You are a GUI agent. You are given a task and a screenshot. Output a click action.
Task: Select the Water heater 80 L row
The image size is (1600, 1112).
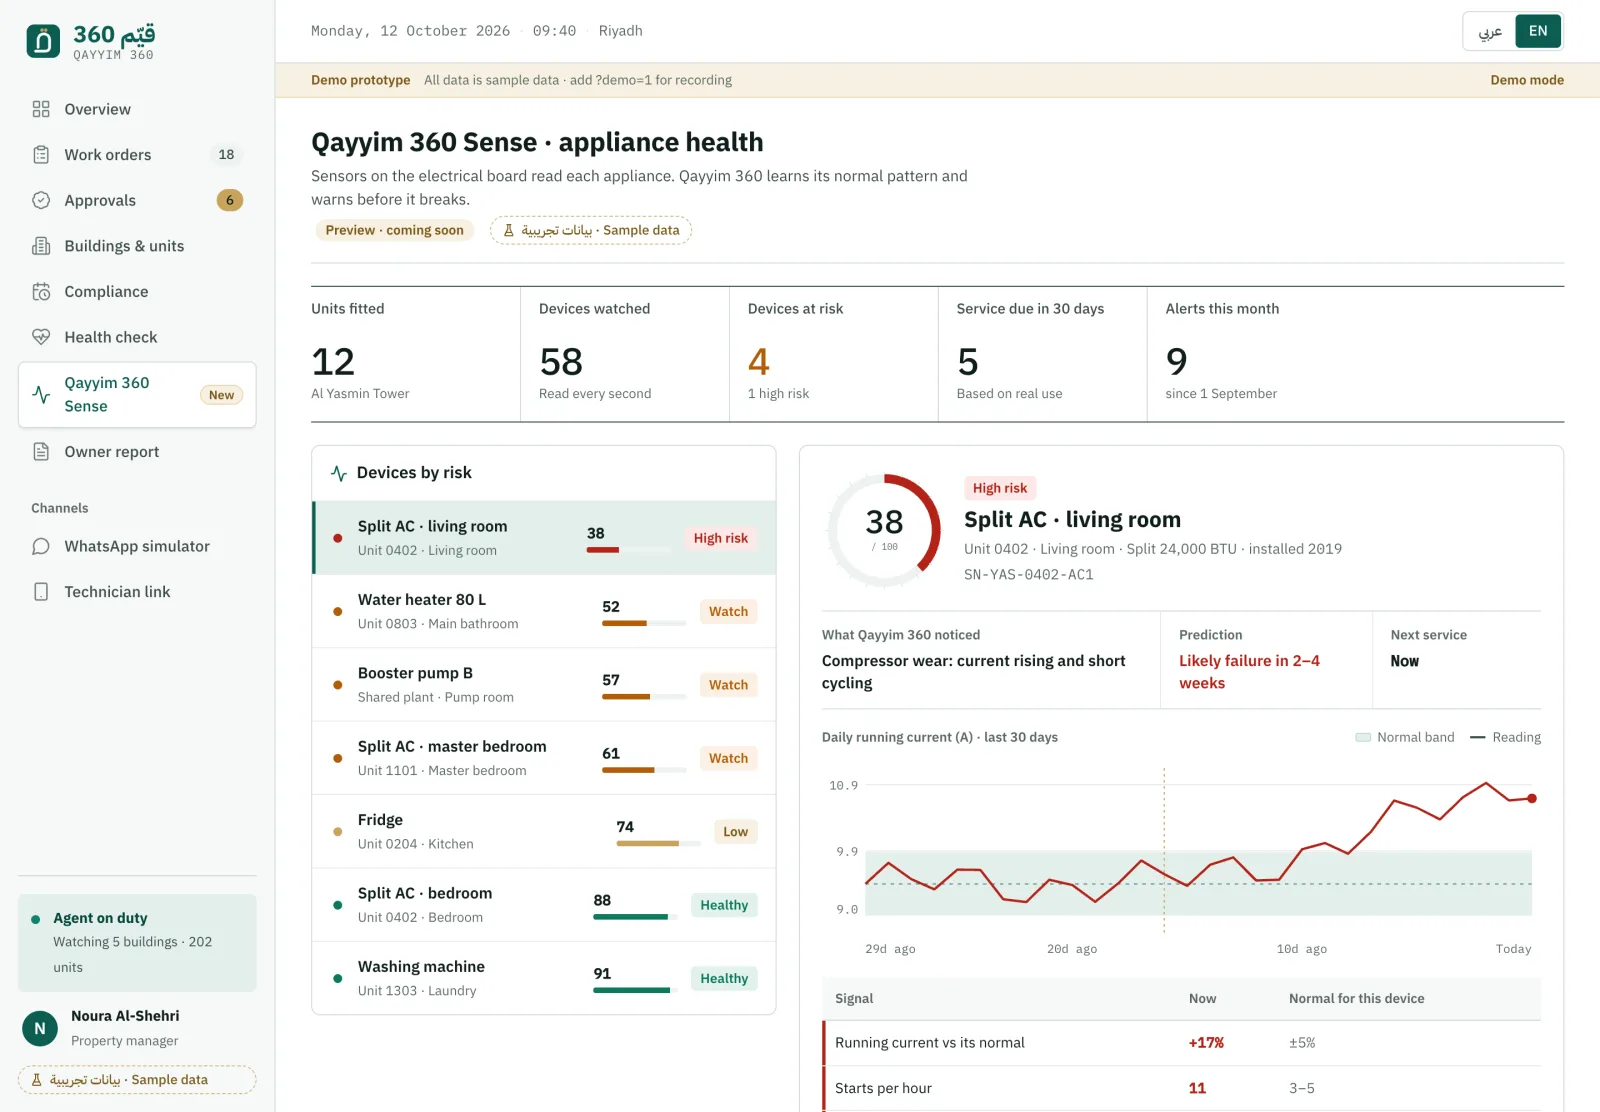point(544,611)
